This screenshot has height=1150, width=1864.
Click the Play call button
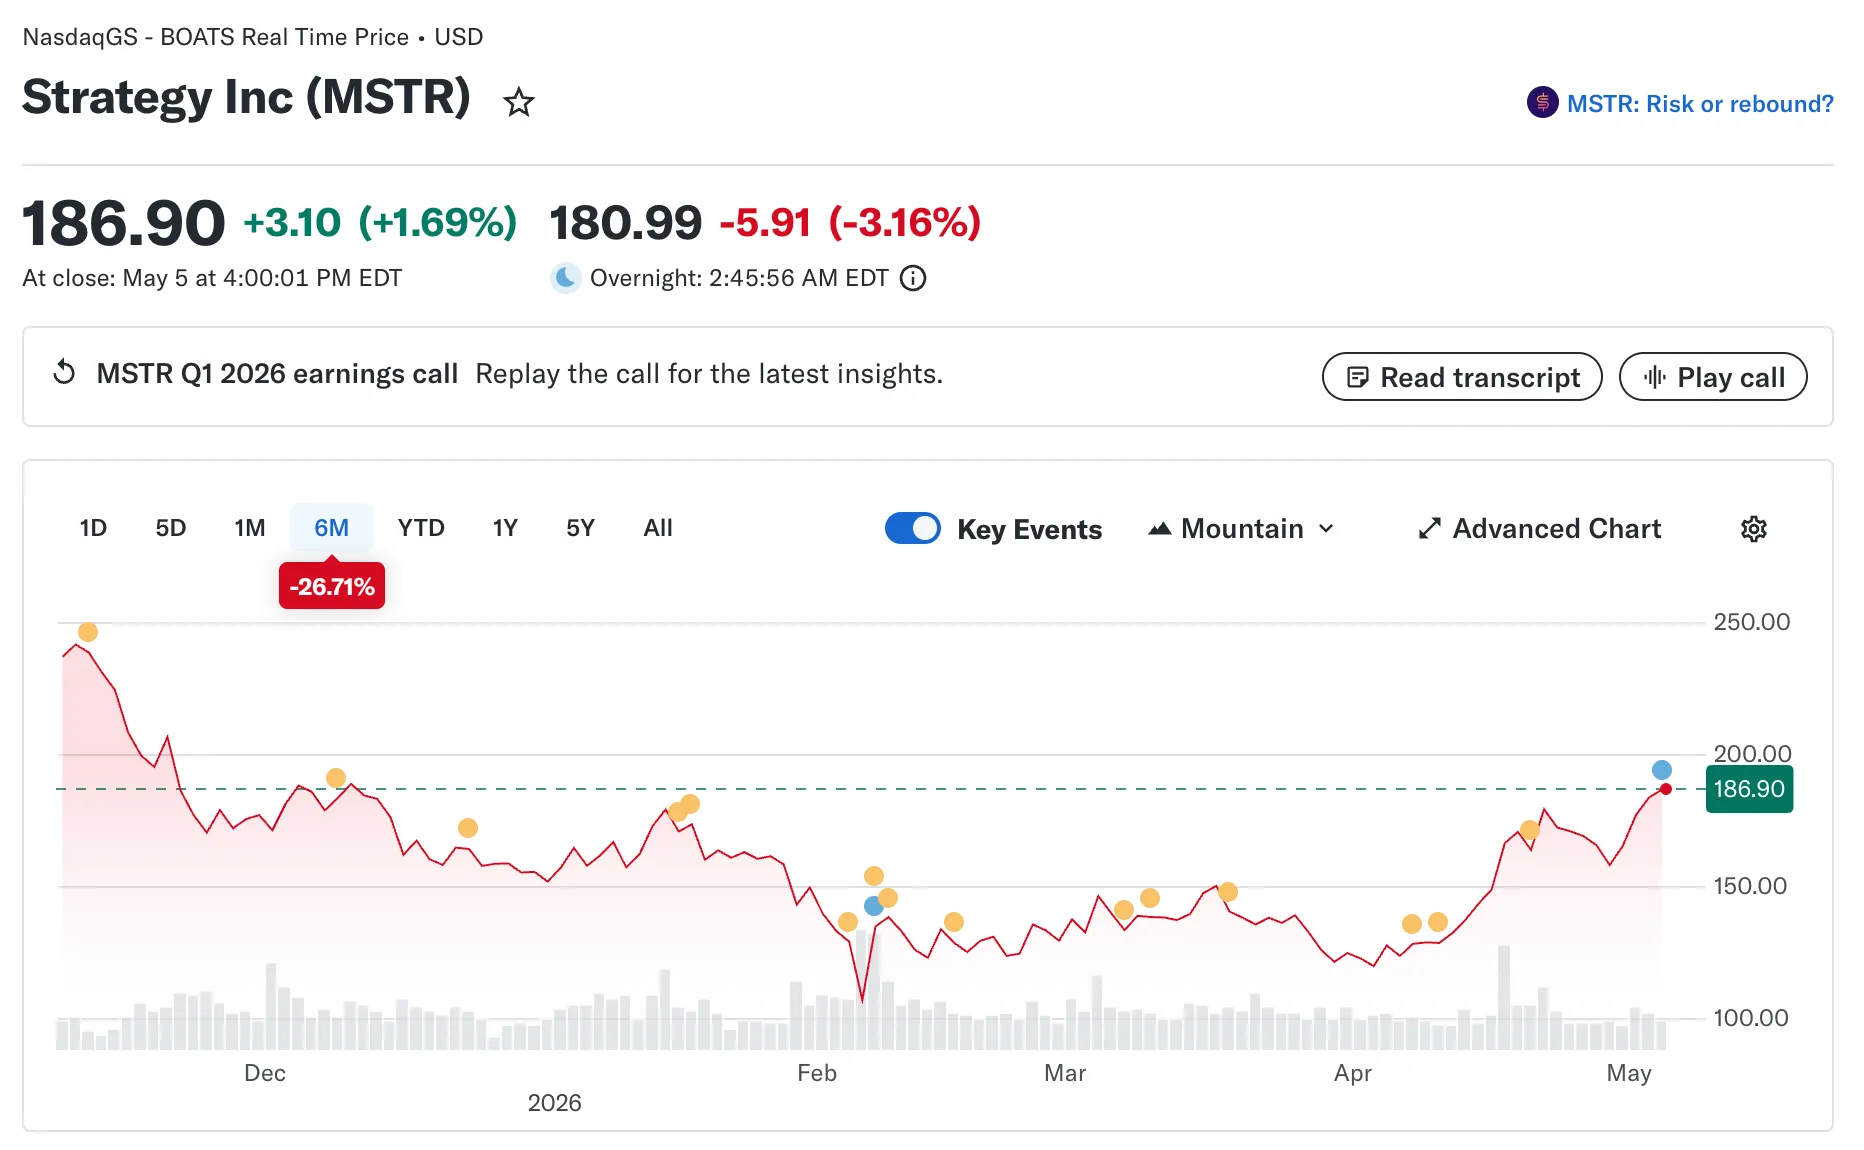click(1713, 377)
